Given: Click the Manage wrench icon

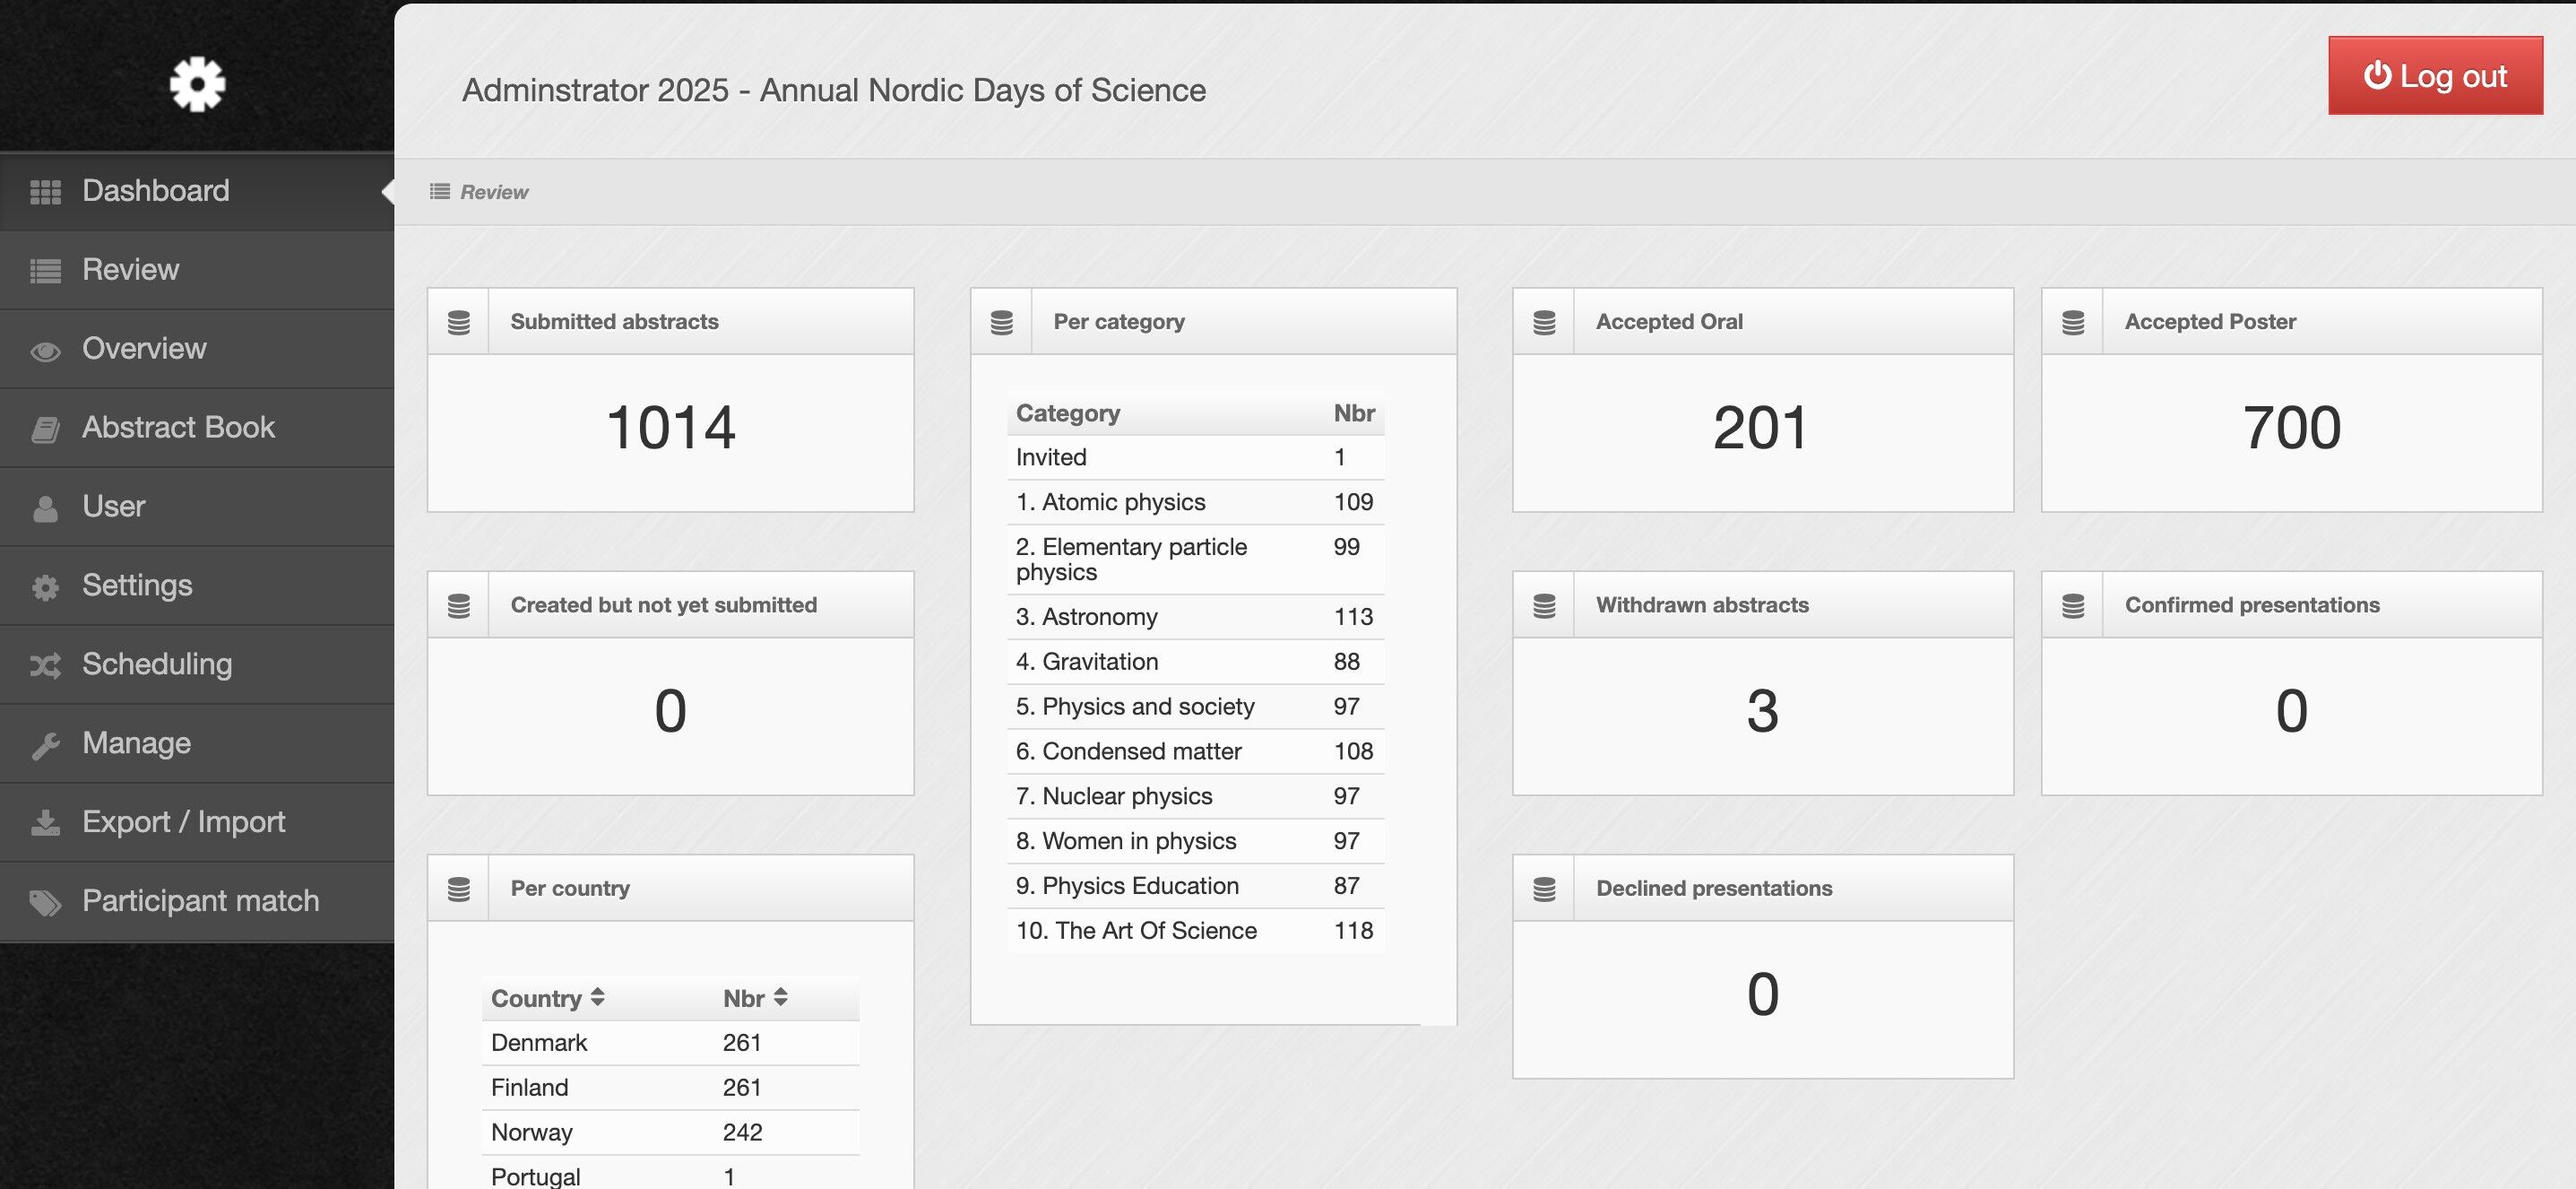Looking at the screenshot, I should pos(46,745).
